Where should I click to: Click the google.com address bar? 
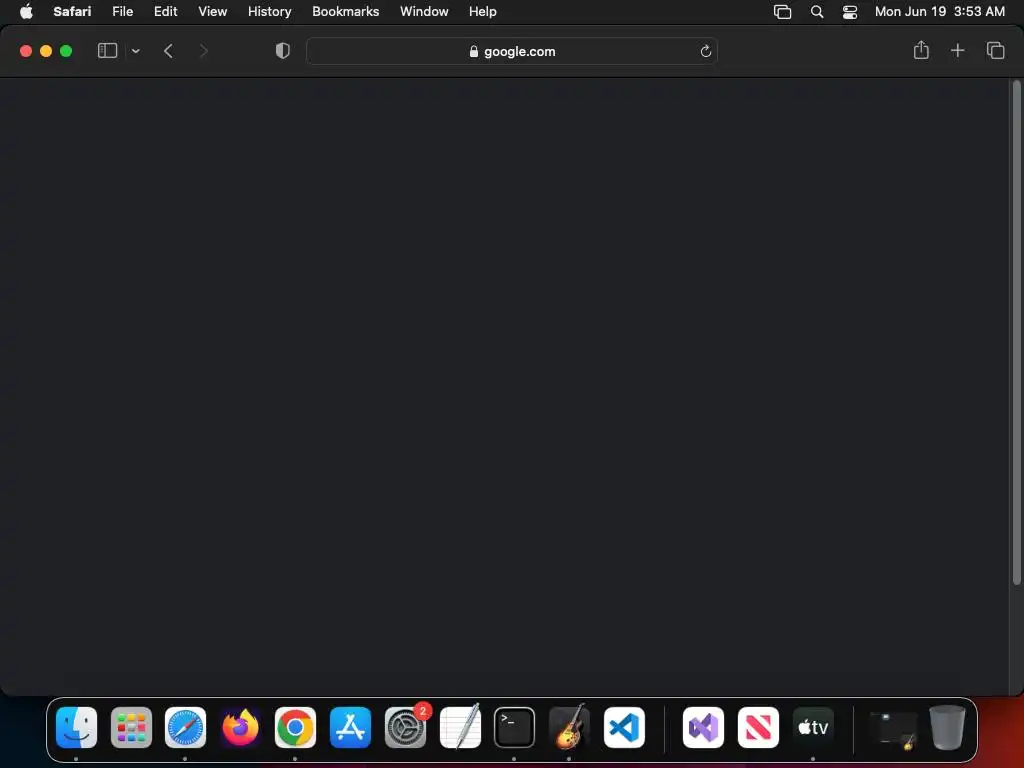tap(512, 51)
